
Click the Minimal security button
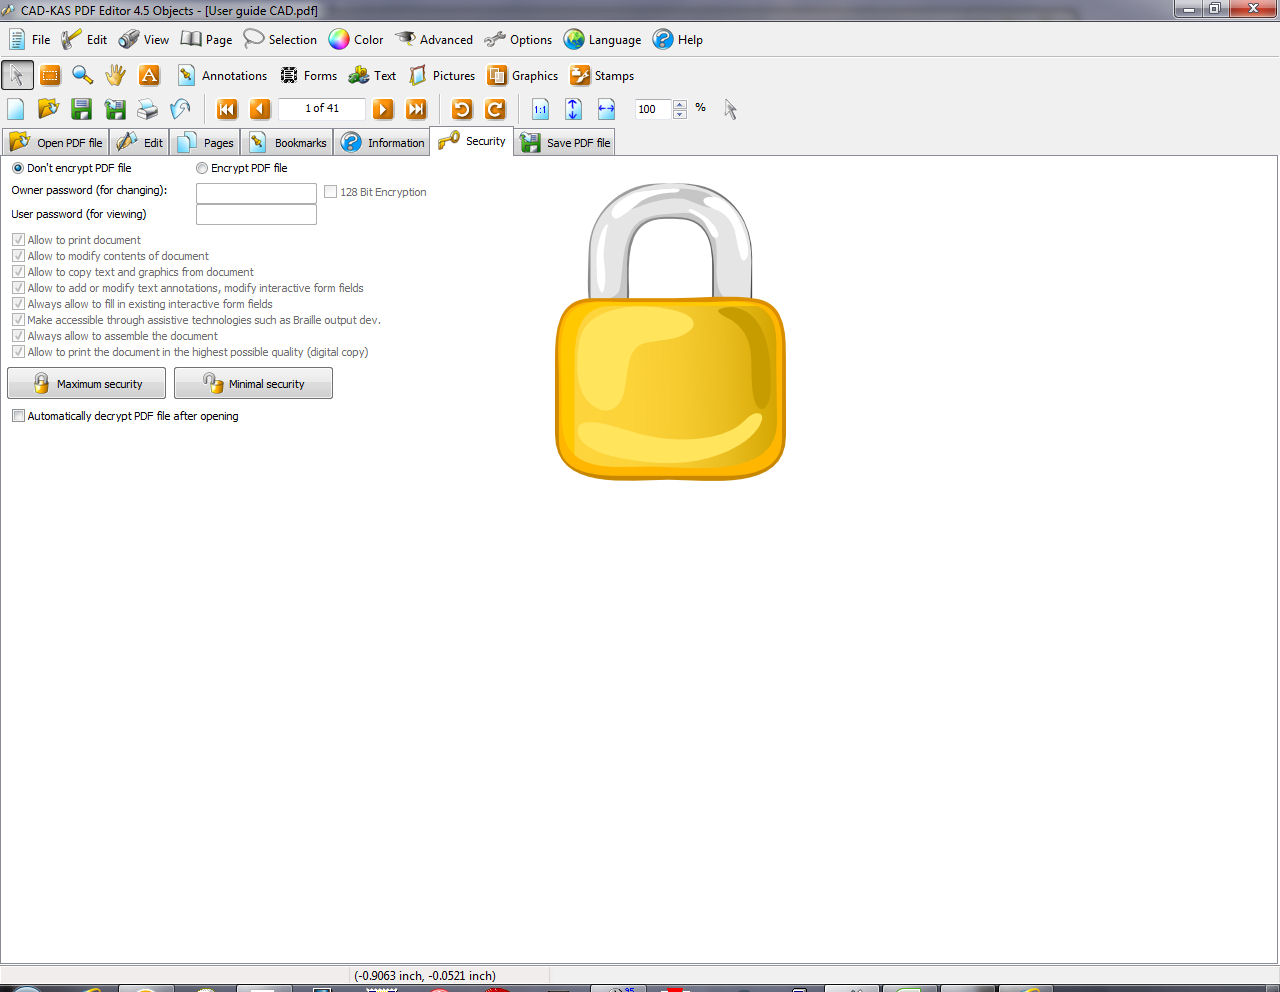point(253,384)
